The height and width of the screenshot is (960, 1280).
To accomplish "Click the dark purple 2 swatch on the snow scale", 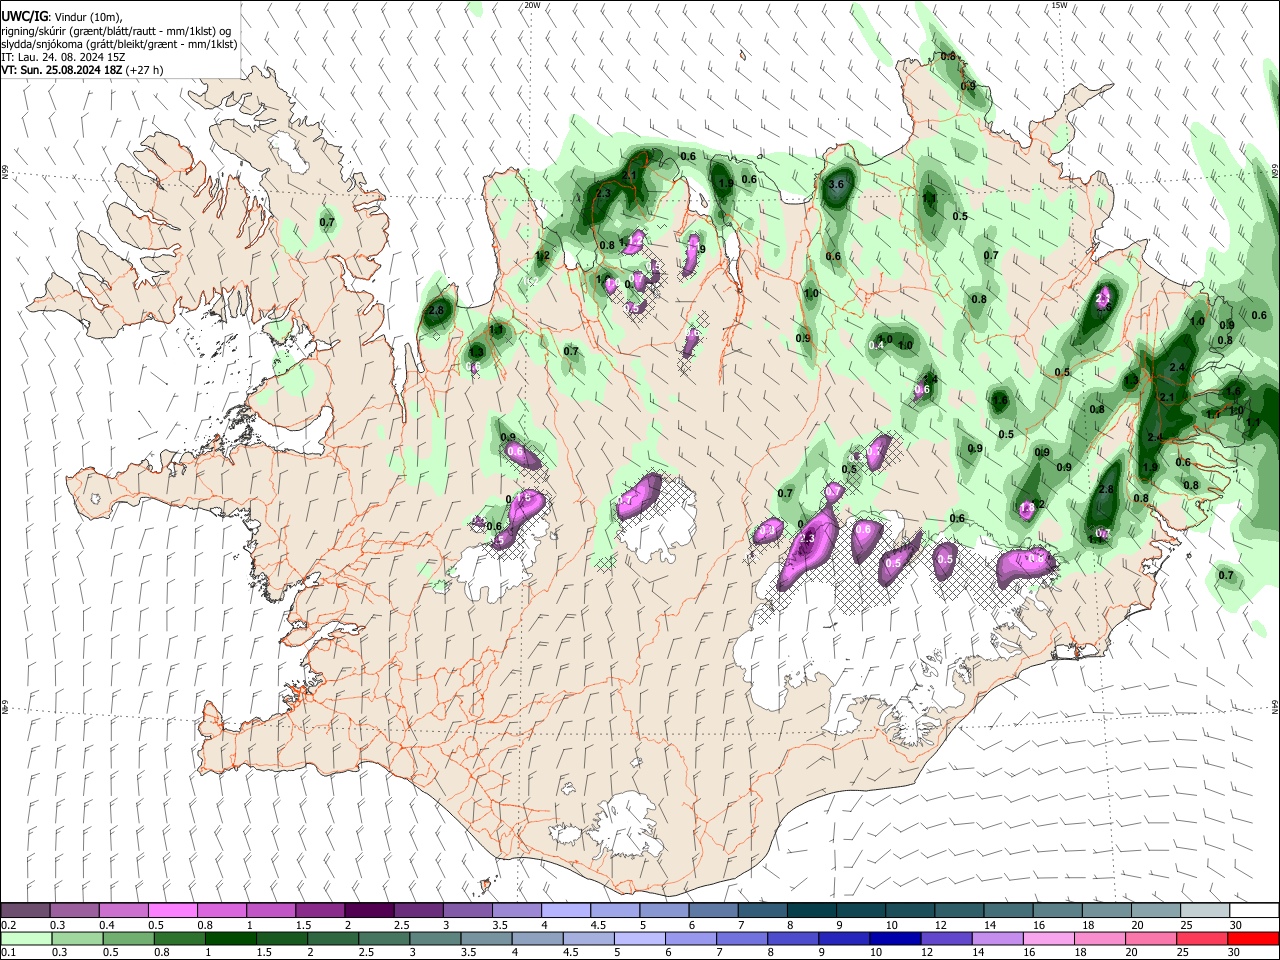I will pyautogui.click(x=369, y=911).
